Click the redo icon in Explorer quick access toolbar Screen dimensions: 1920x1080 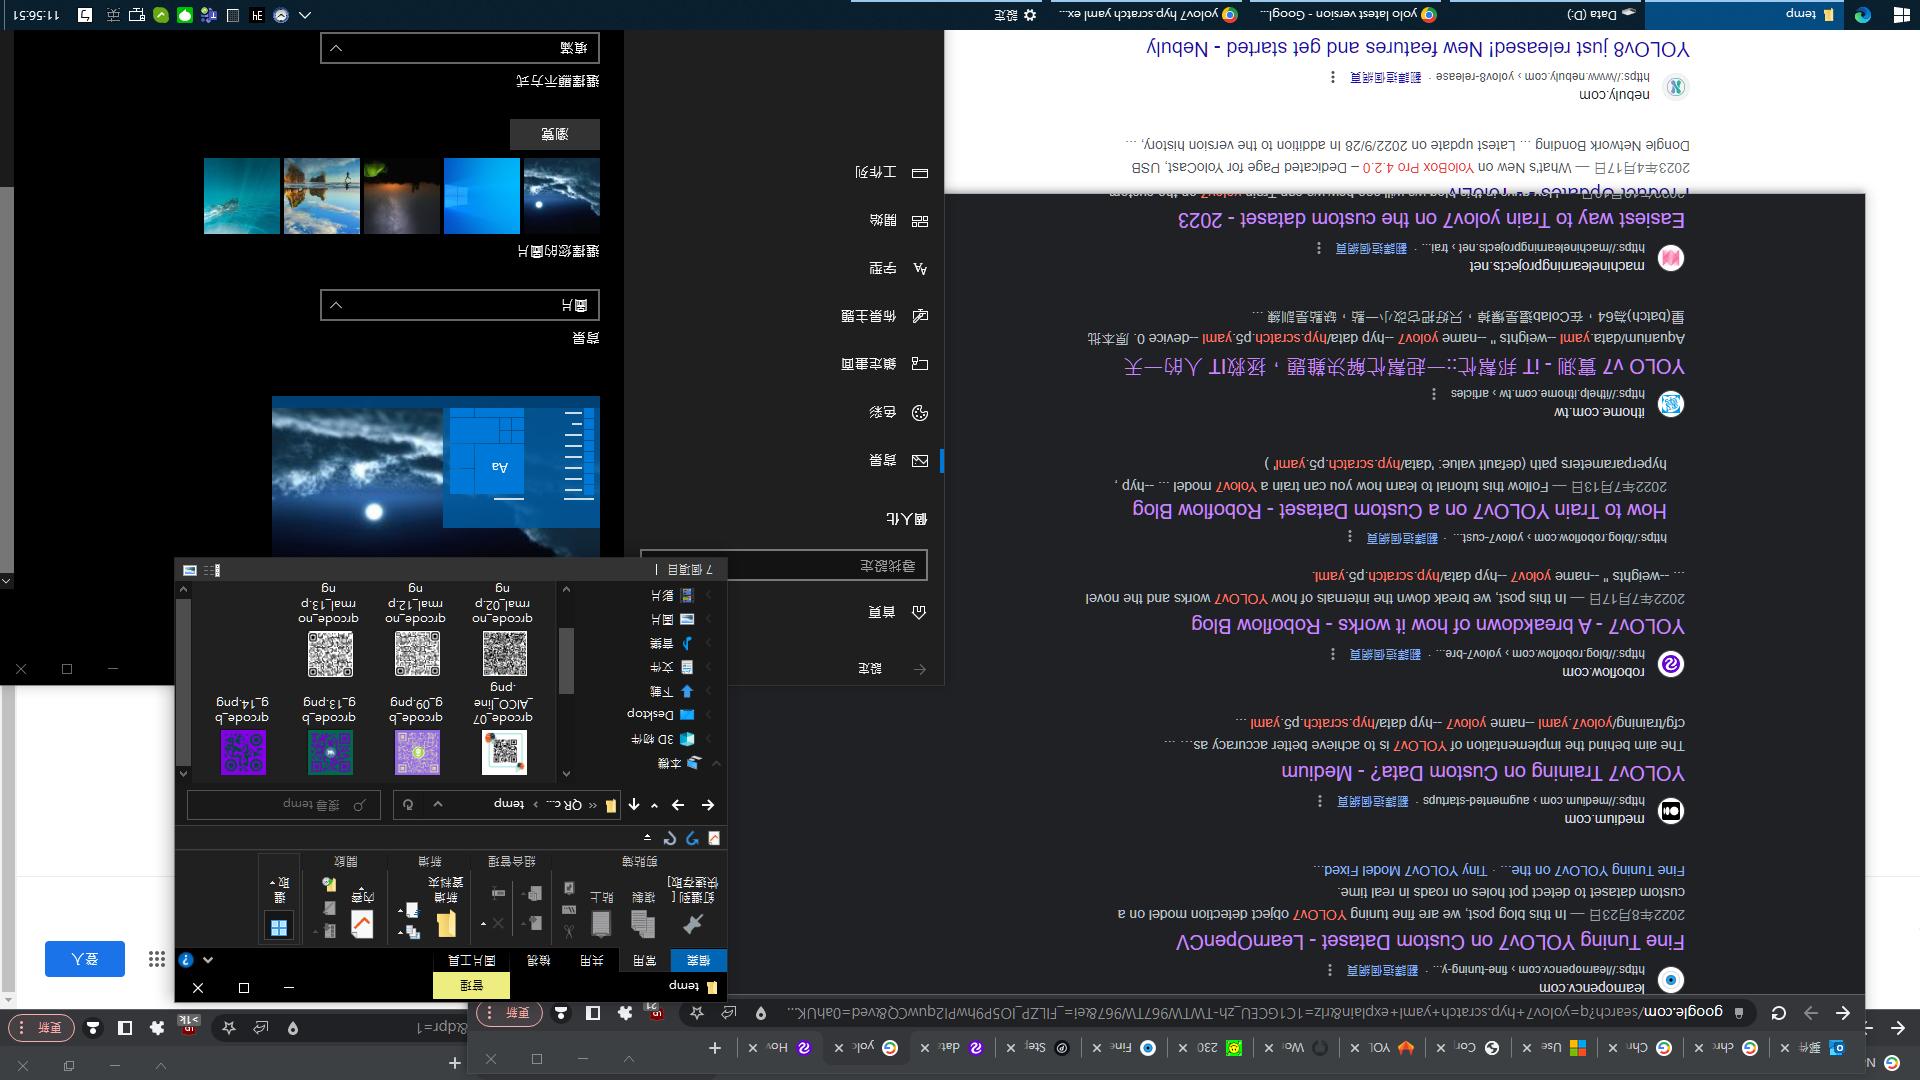pos(670,838)
